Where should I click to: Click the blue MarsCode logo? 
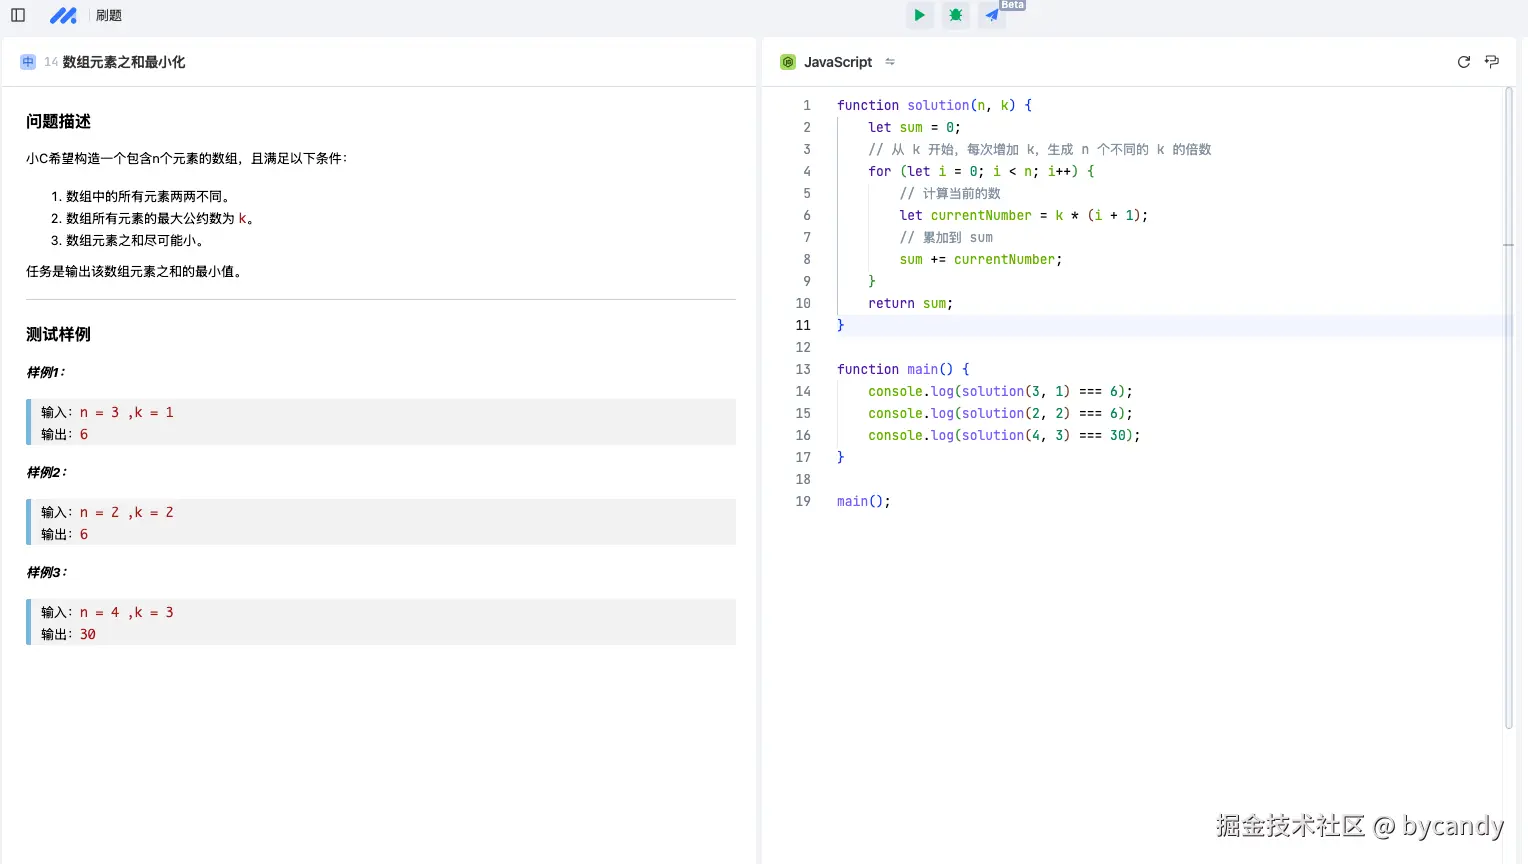click(x=63, y=15)
